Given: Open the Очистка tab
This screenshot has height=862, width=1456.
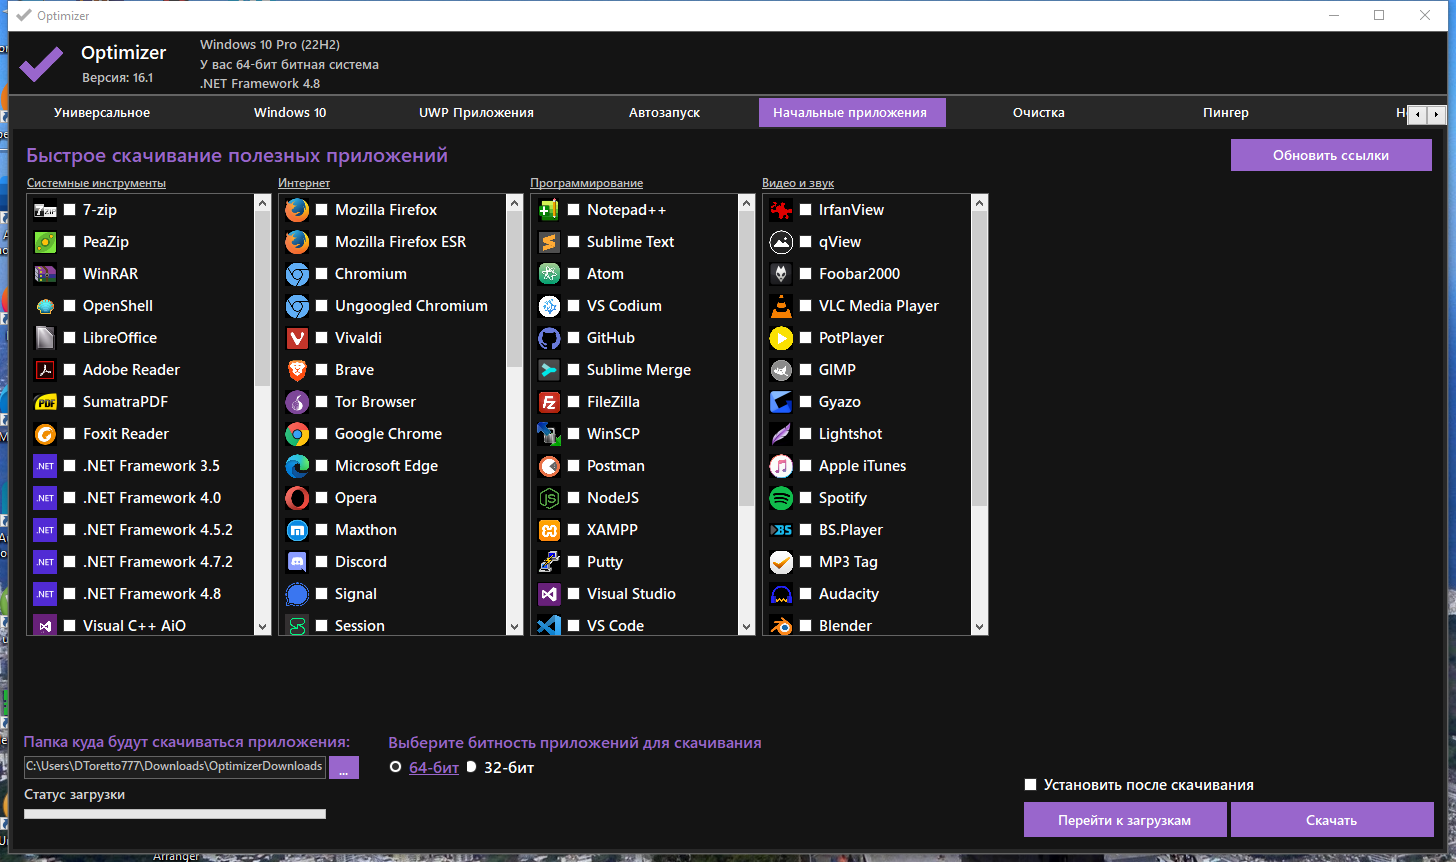Looking at the screenshot, I should [x=1038, y=112].
